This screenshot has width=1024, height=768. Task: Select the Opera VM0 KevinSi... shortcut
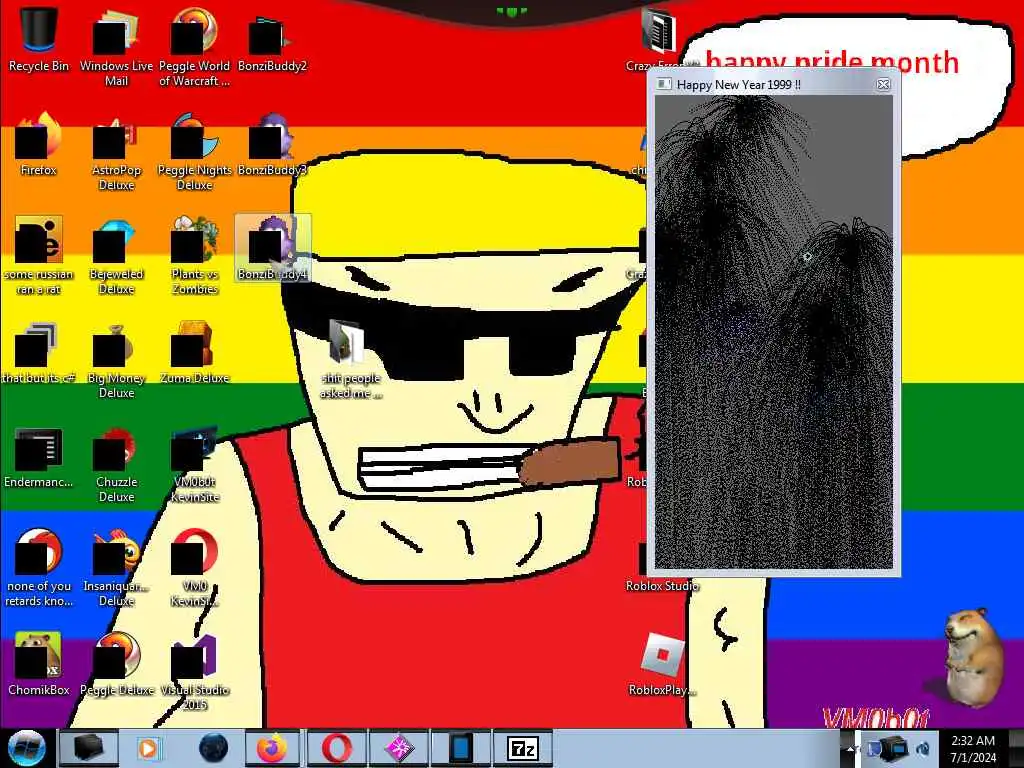tap(194, 568)
